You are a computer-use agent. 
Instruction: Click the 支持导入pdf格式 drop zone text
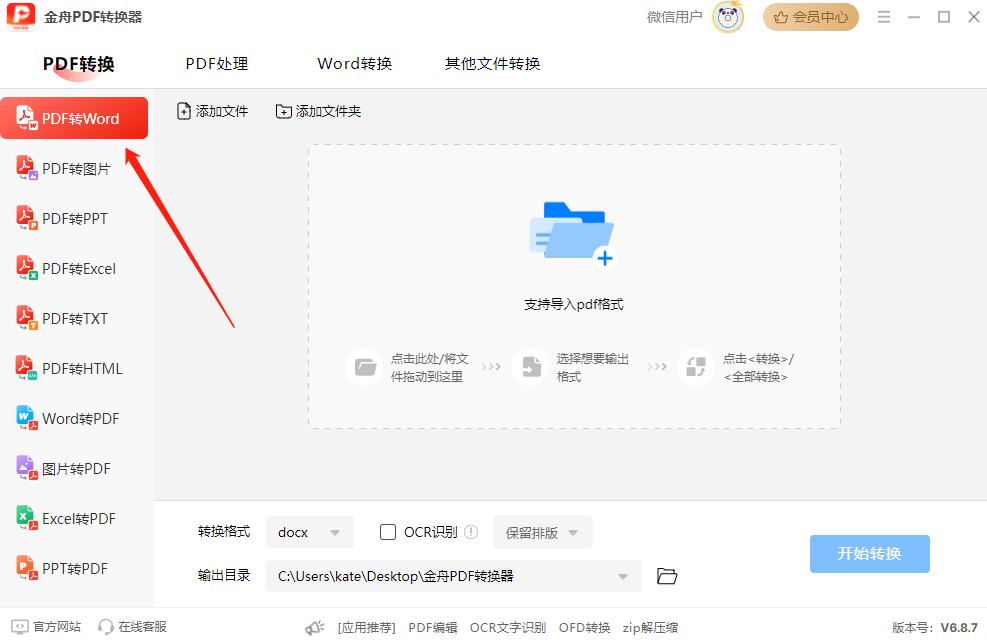[x=574, y=305]
